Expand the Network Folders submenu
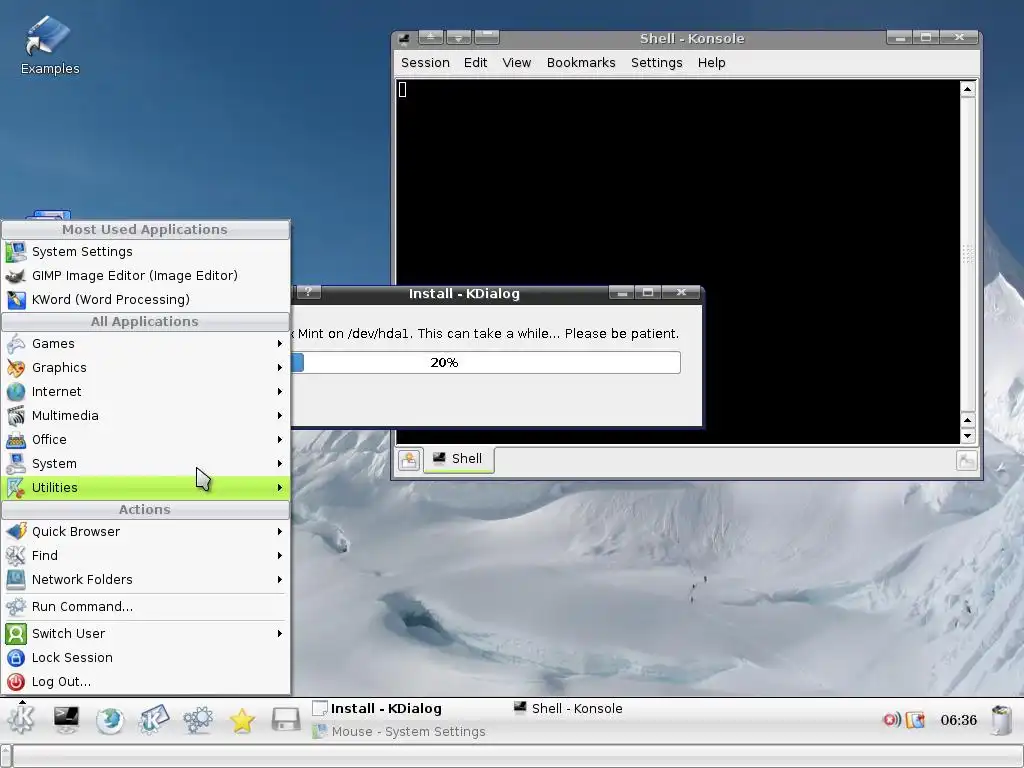 [x=145, y=580]
